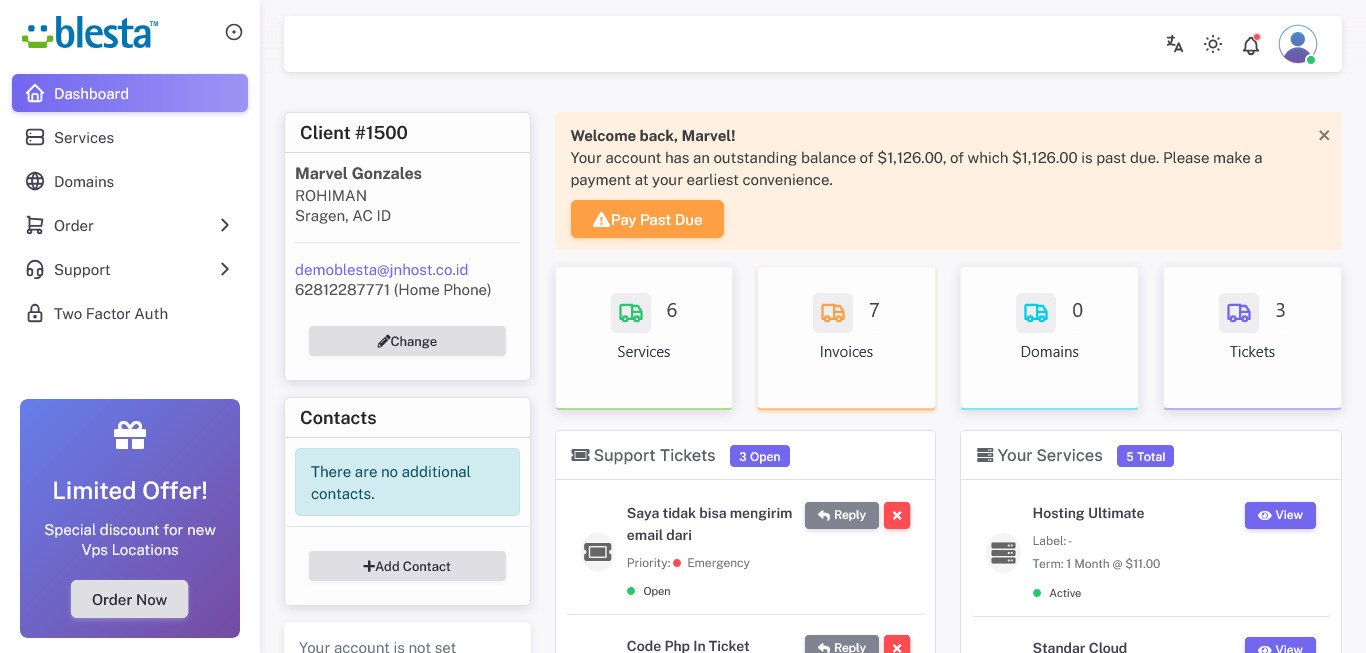Toggle light/dark theme sun icon
Screen dimensions: 1366x653
pos(1213,44)
